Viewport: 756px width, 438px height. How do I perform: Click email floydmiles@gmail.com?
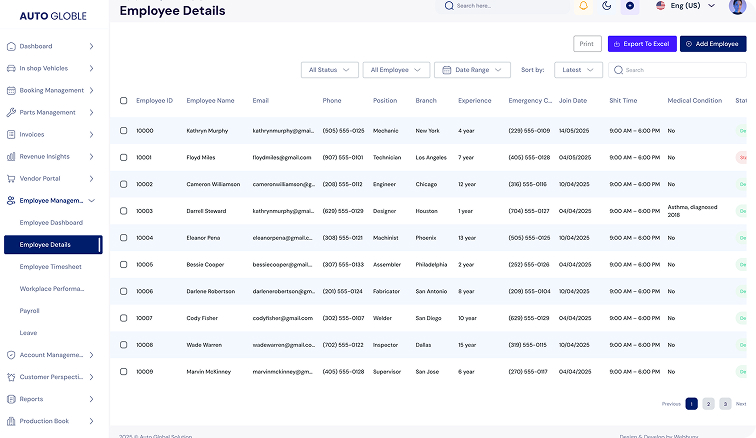[x=282, y=158]
